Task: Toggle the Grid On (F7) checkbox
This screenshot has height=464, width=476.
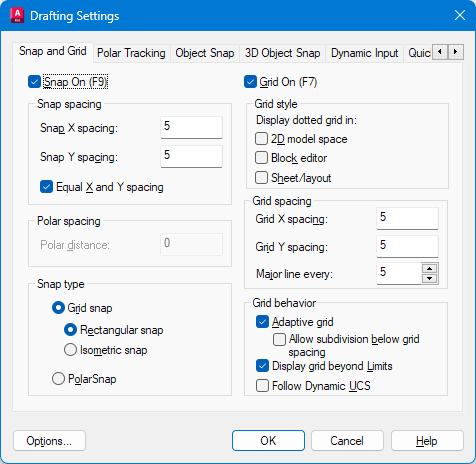Action: click(x=250, y=82)
